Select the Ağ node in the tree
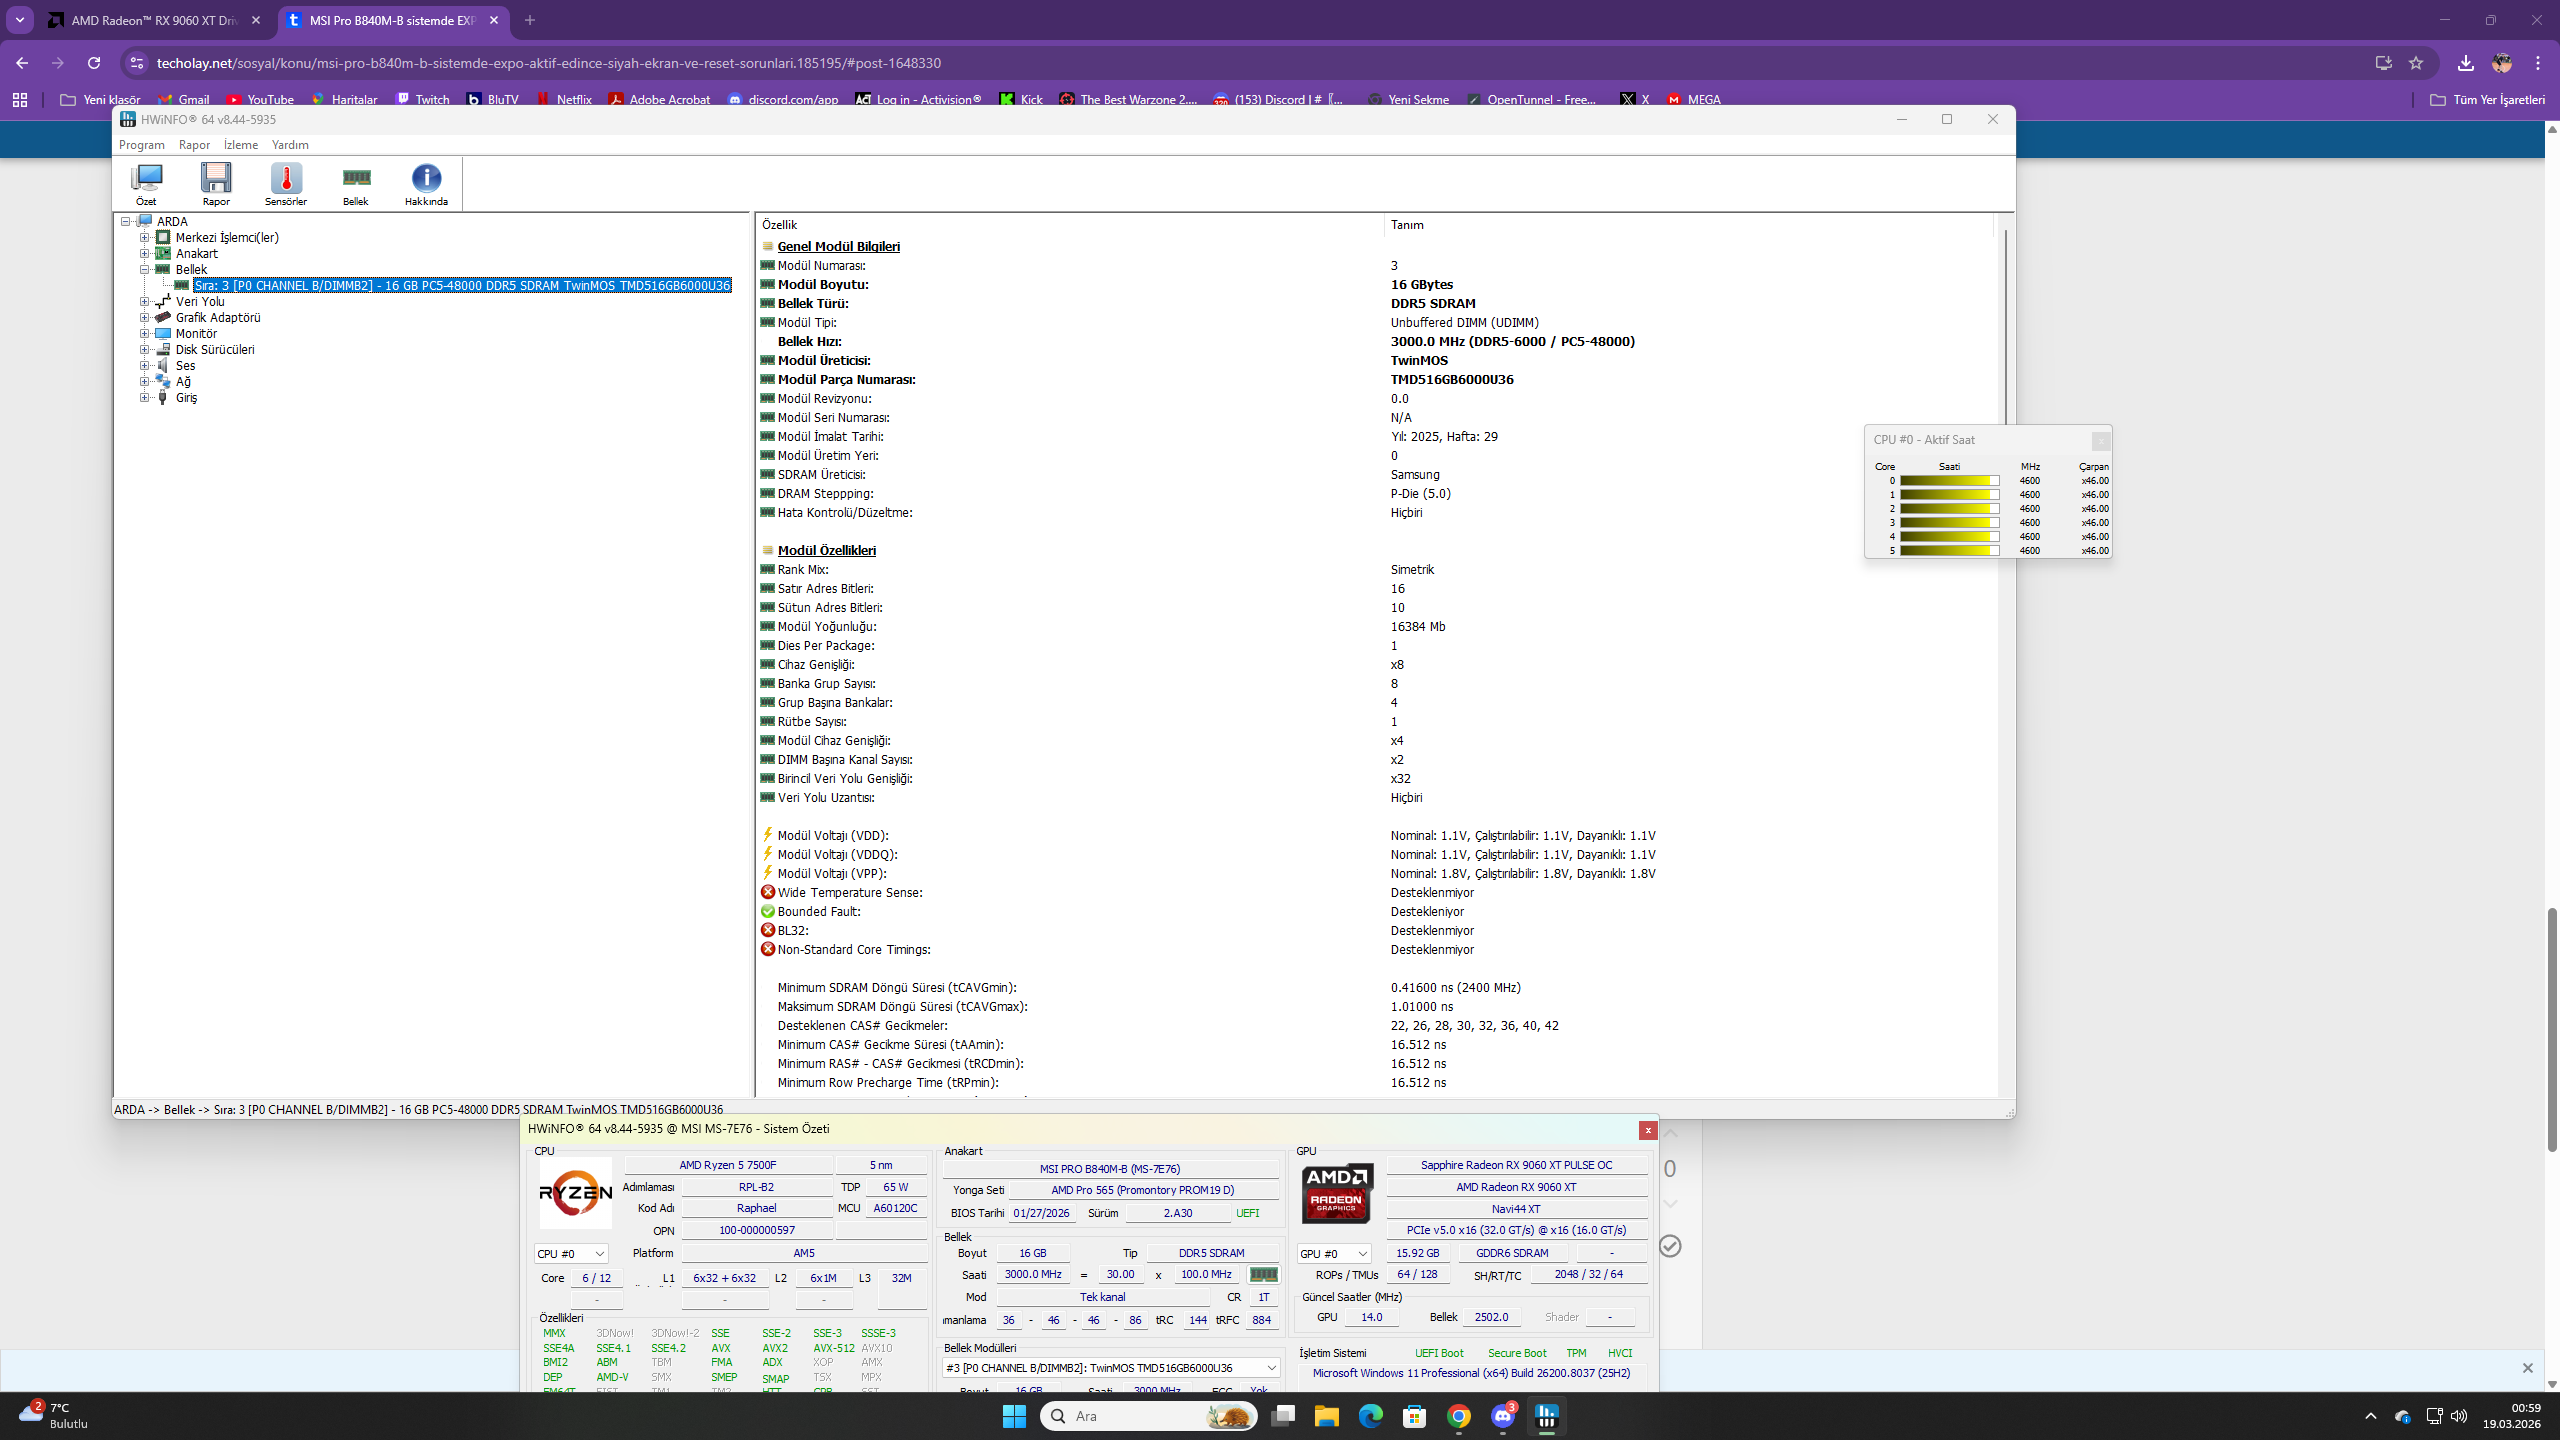Image resolution: width=2560 pixels, height=1440 pixels. click(x=183, y=382)
